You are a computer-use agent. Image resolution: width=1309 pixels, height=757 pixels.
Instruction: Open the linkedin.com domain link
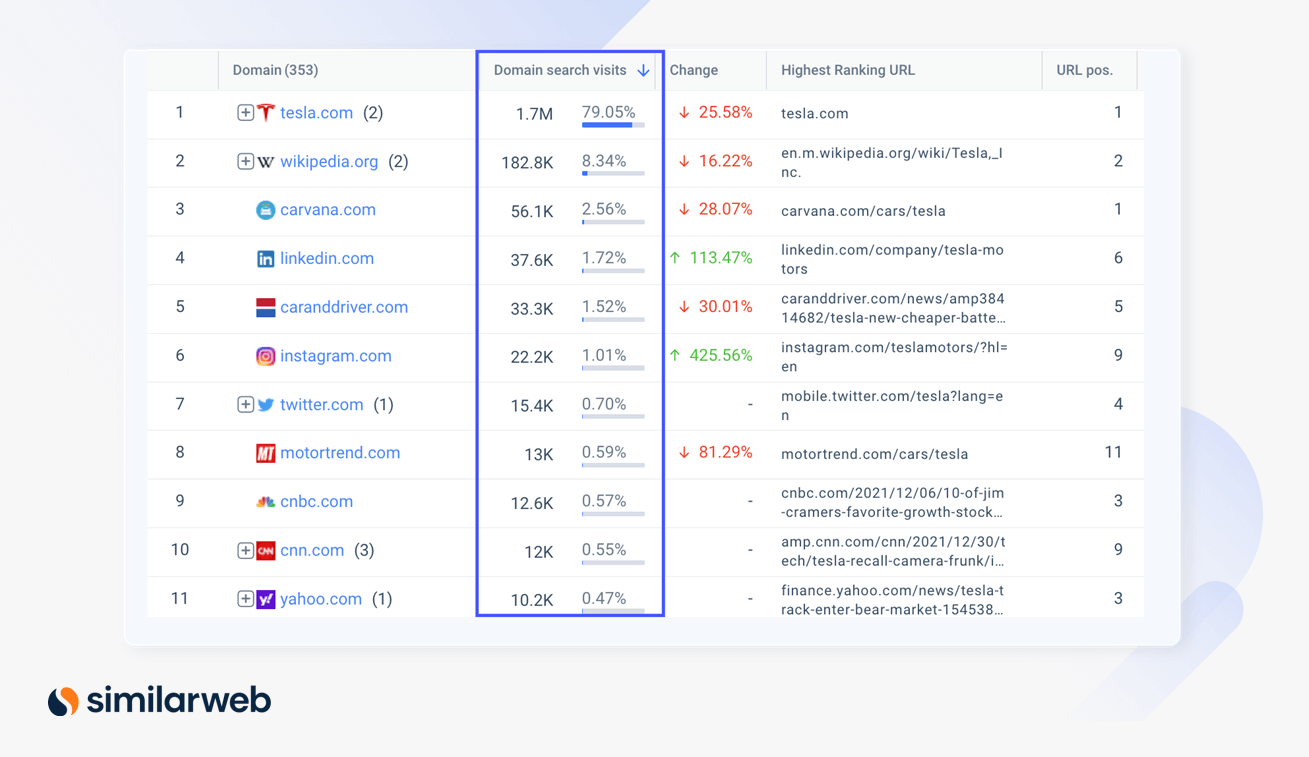pyautogui.click(x=327, y=258)
